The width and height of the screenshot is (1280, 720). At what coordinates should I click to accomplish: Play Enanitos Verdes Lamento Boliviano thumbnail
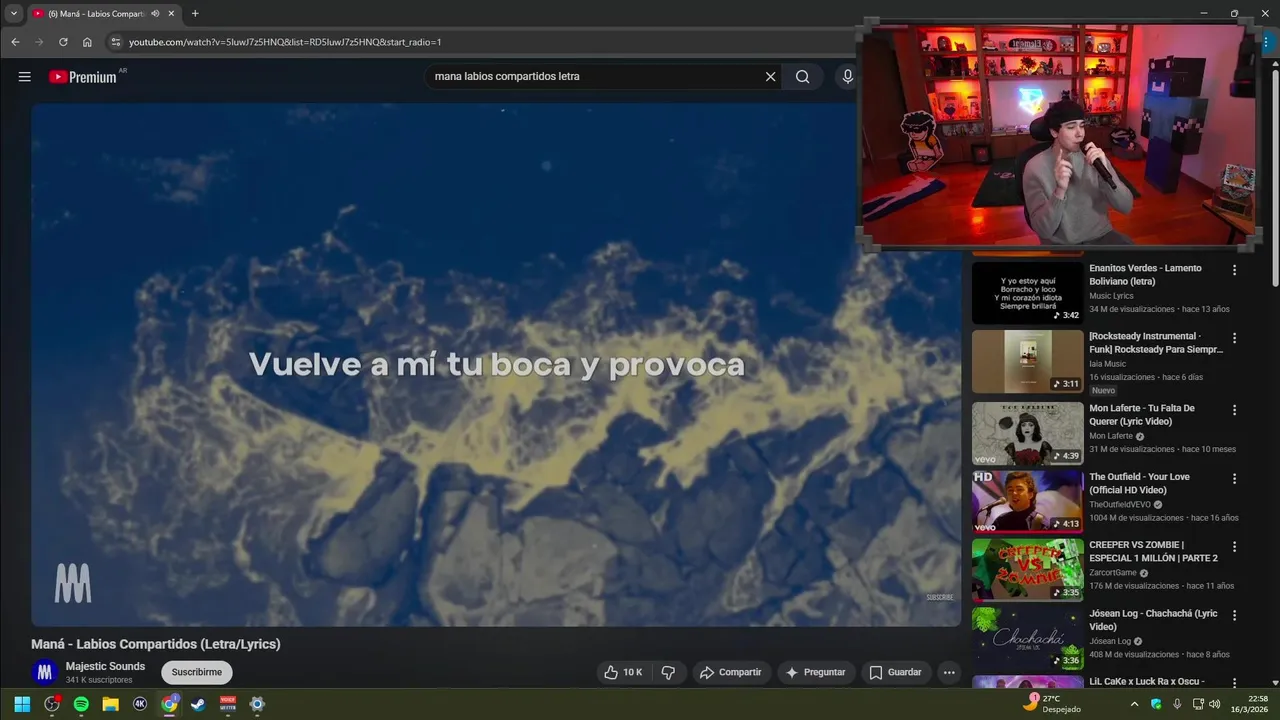click(x=1028, y=293)
